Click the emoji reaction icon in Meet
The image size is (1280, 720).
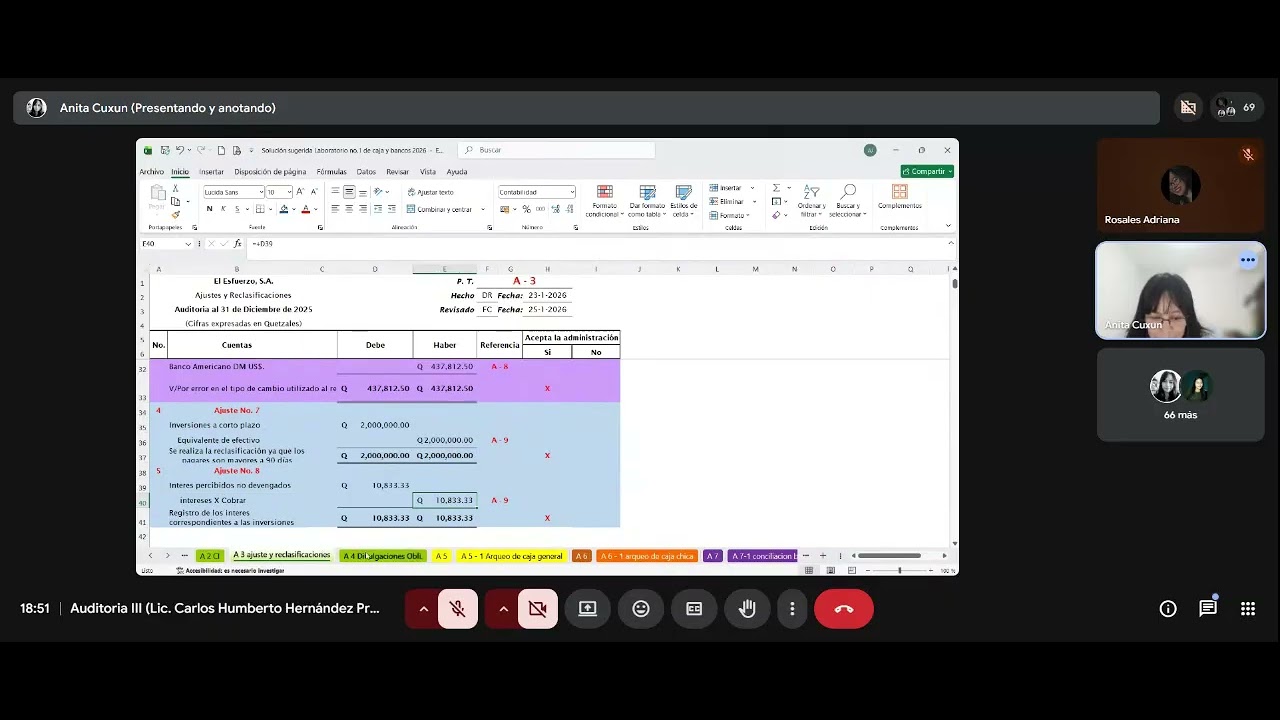point(641,609)
